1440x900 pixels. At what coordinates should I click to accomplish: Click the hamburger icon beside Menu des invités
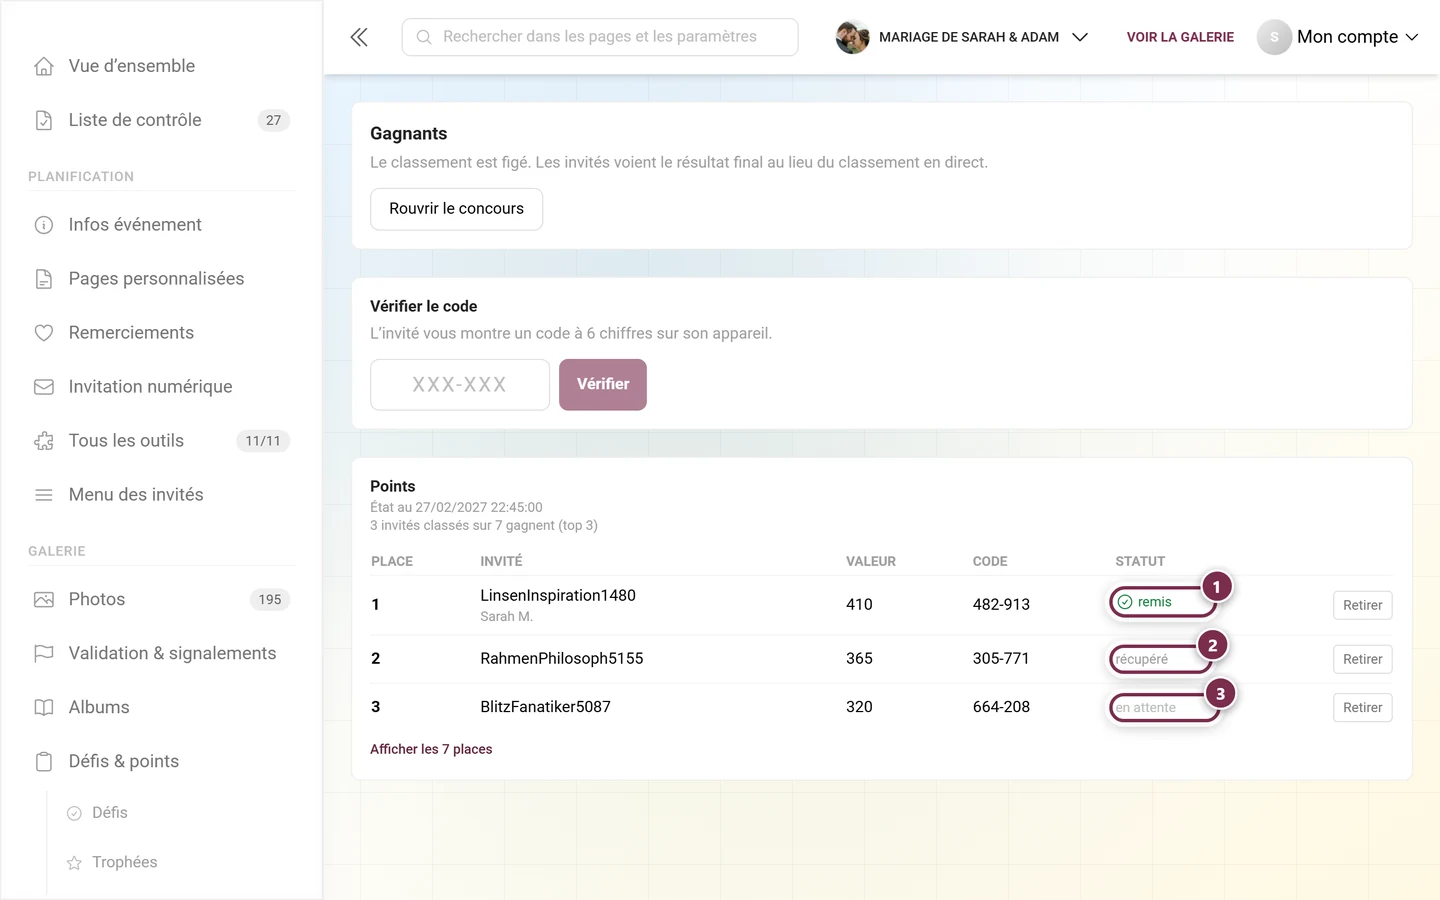(x=44, y=495)
